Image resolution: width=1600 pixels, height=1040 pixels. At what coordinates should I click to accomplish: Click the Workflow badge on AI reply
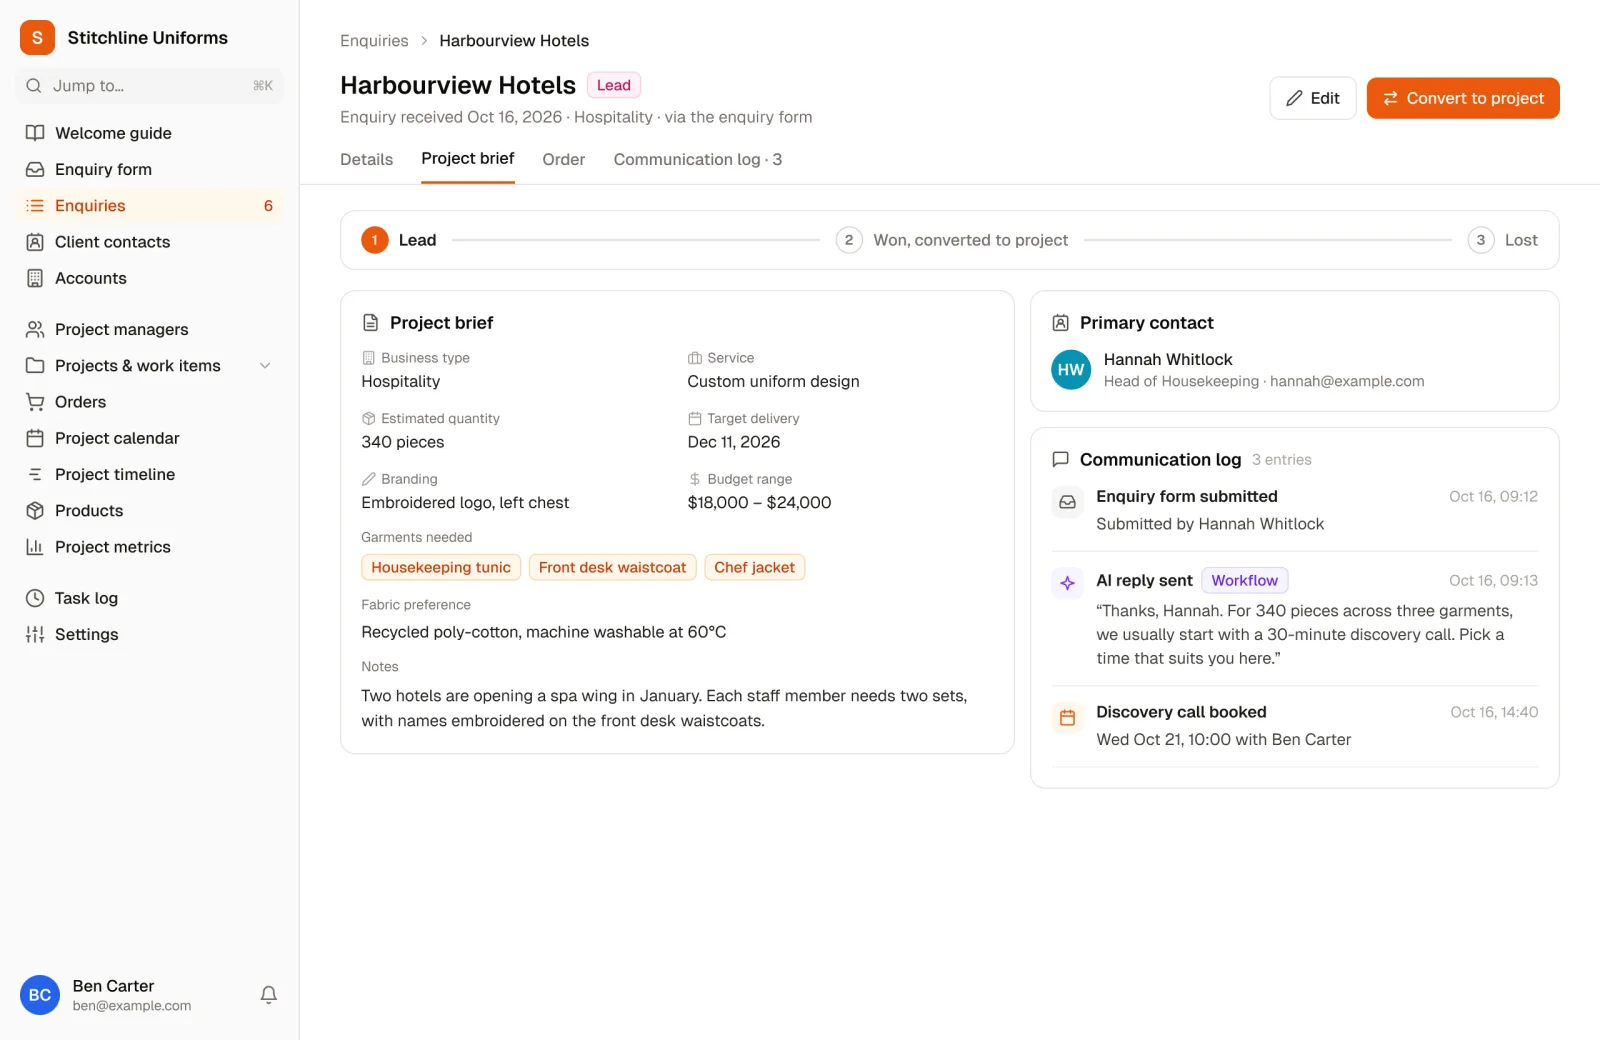[x=1245, y=581]
